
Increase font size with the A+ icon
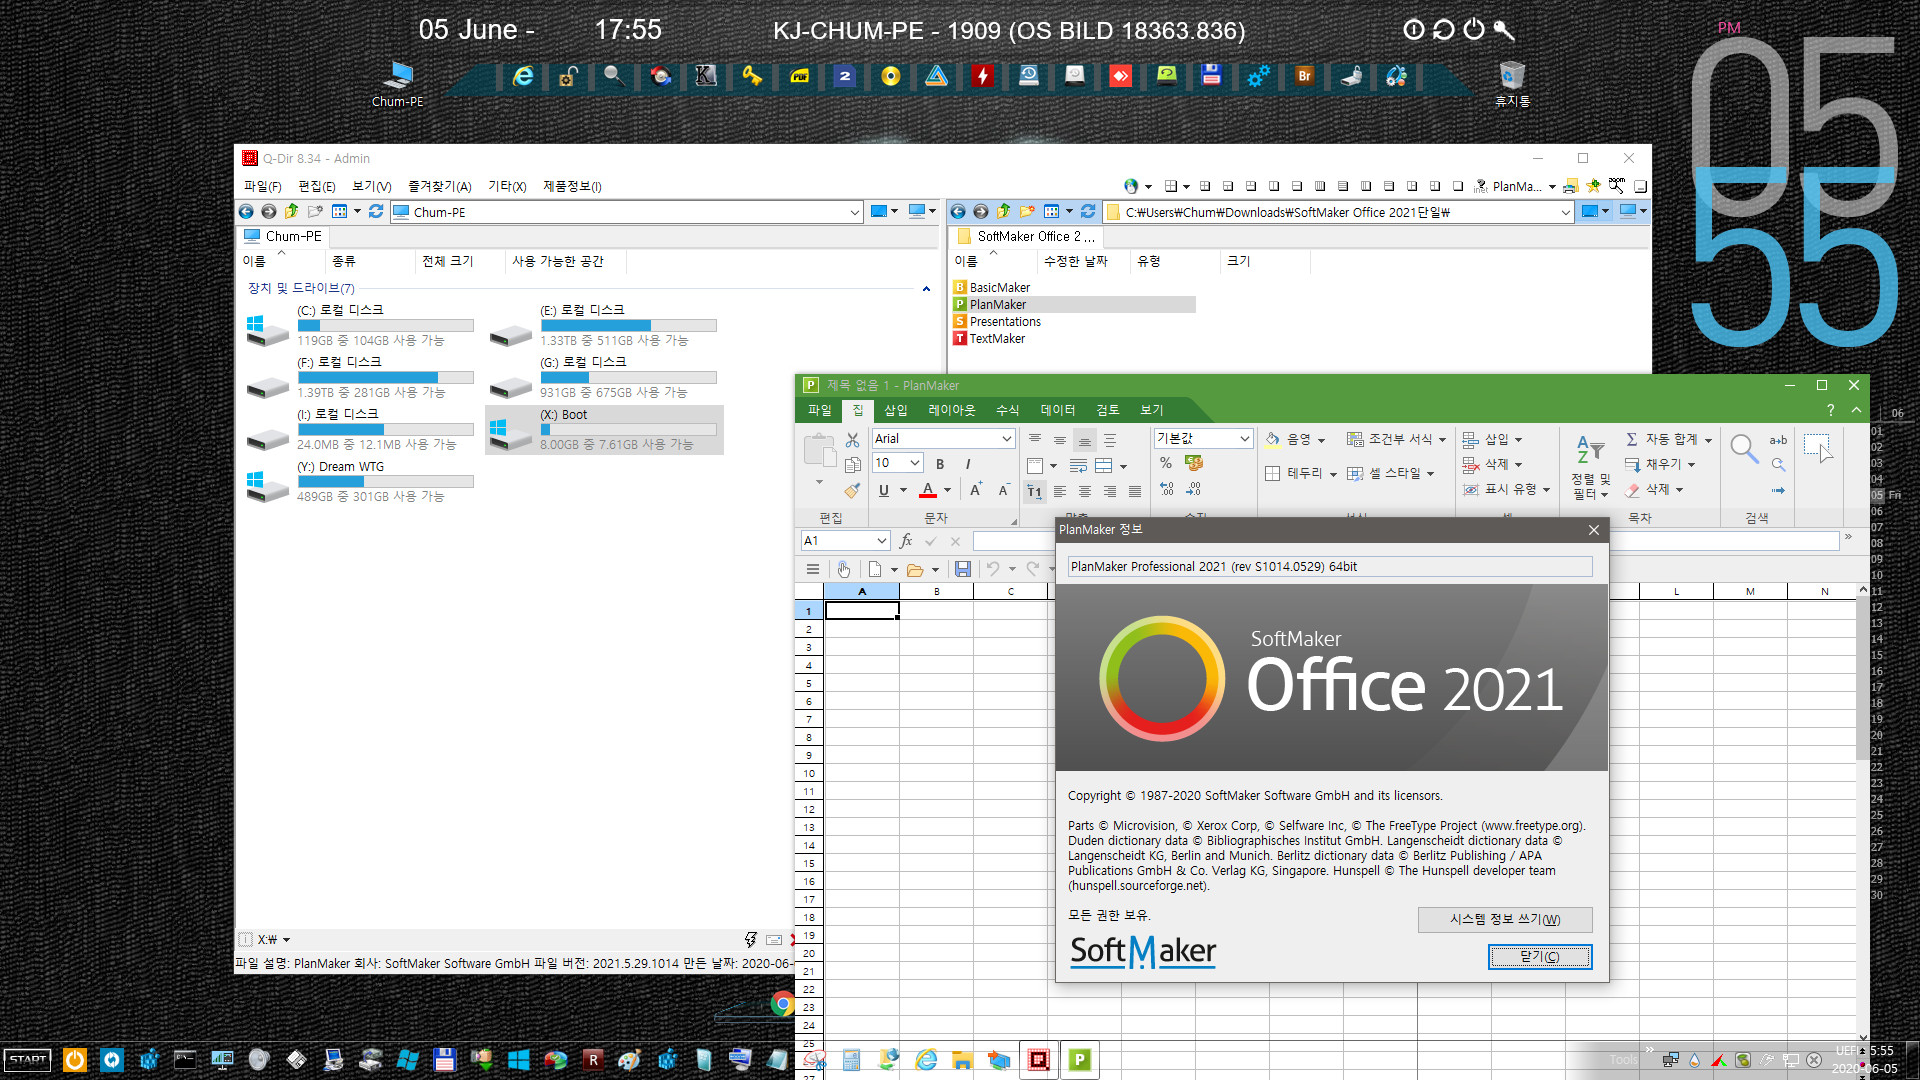pos(975,490)
